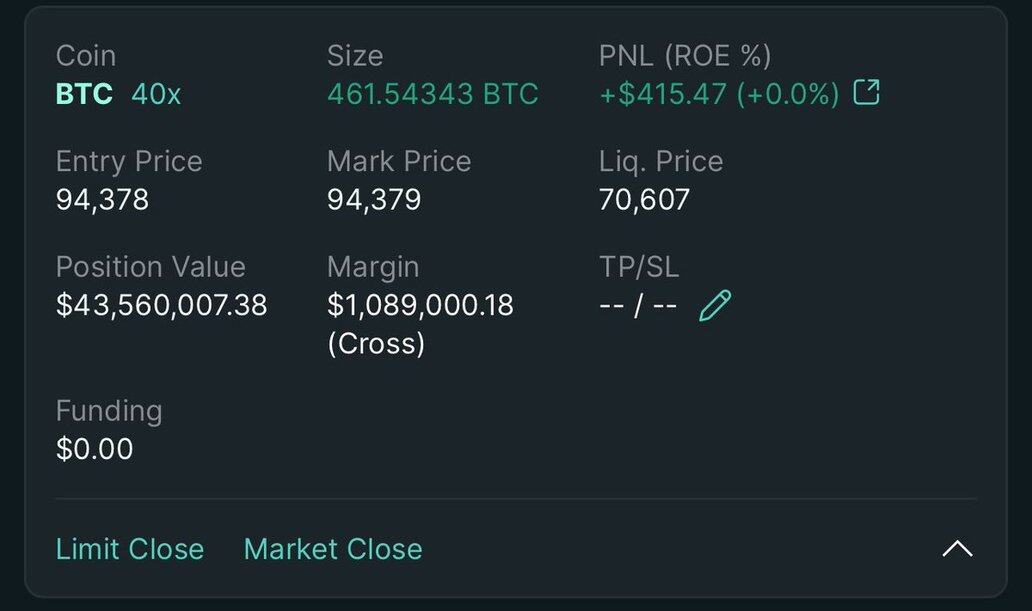
Task: Click the Limit Close link
Action: [130, 549]
